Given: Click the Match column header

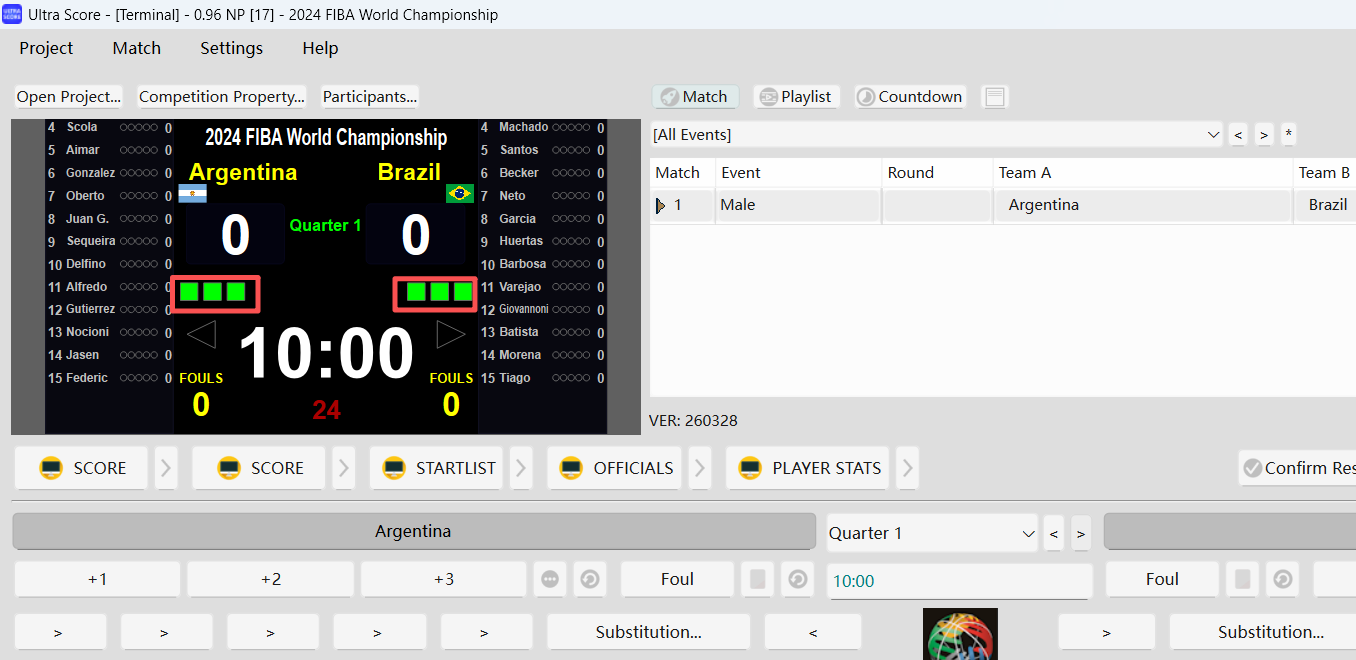Looking at the screenshot, I should [682, 173].
